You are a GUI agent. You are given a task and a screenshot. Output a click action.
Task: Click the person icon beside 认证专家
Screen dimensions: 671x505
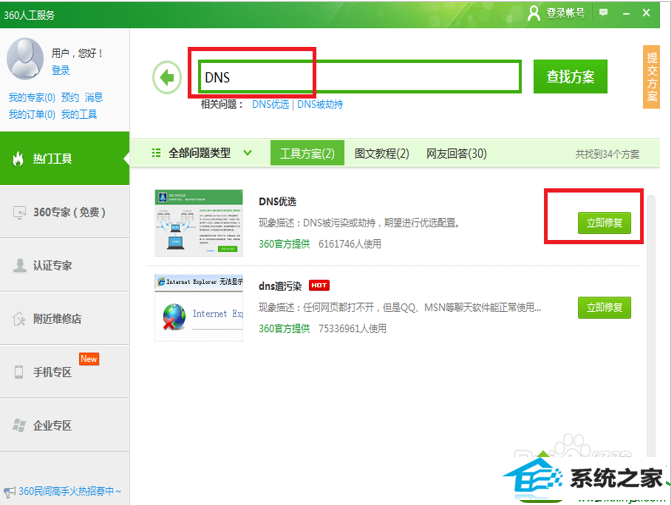19,265
